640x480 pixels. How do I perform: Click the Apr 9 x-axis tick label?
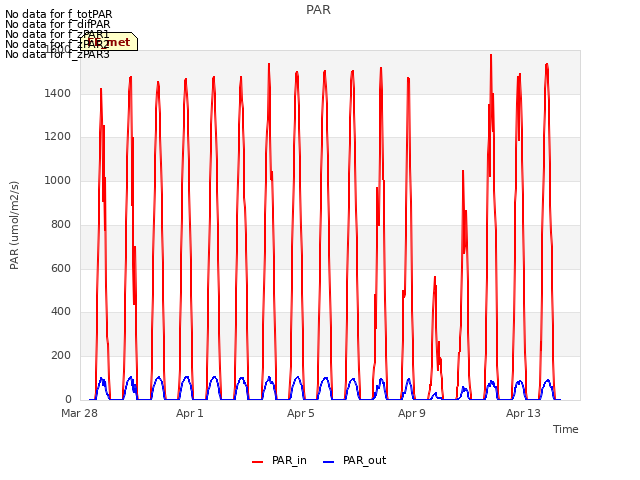pyautogui.click(x=411, y=413)
